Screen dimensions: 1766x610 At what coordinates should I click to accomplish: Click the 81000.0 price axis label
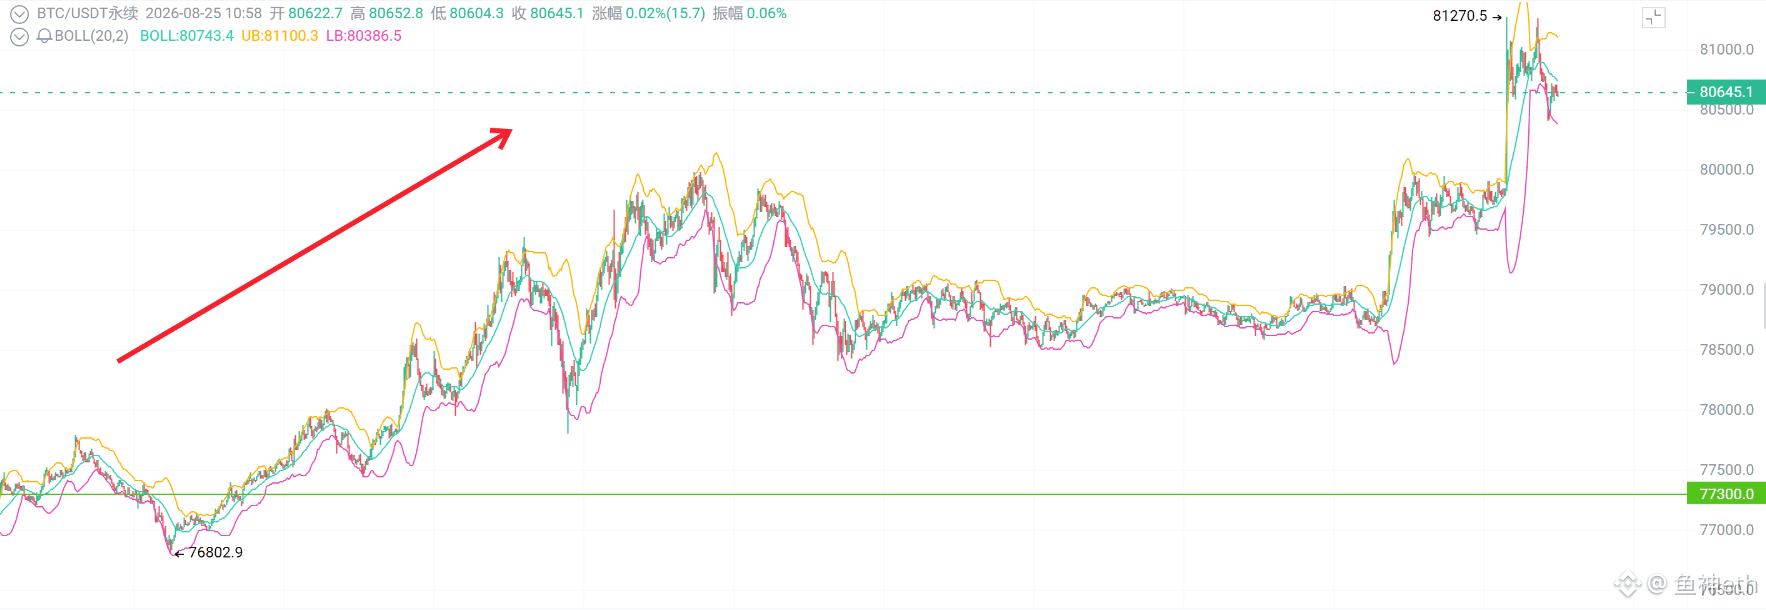click(x=1727, y=50)
